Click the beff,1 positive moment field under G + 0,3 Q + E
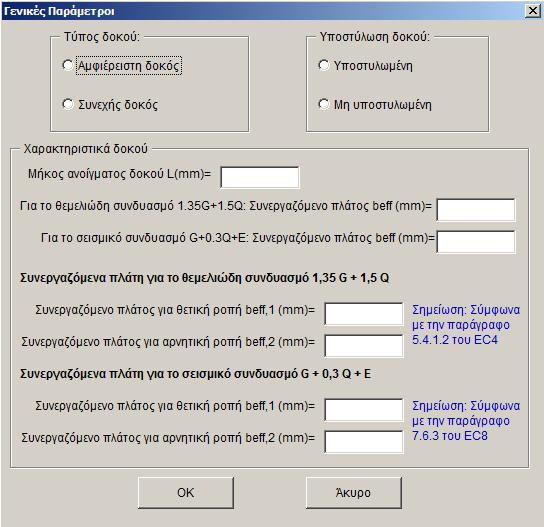Screen dimensions: 544x527 pos(364,409)
